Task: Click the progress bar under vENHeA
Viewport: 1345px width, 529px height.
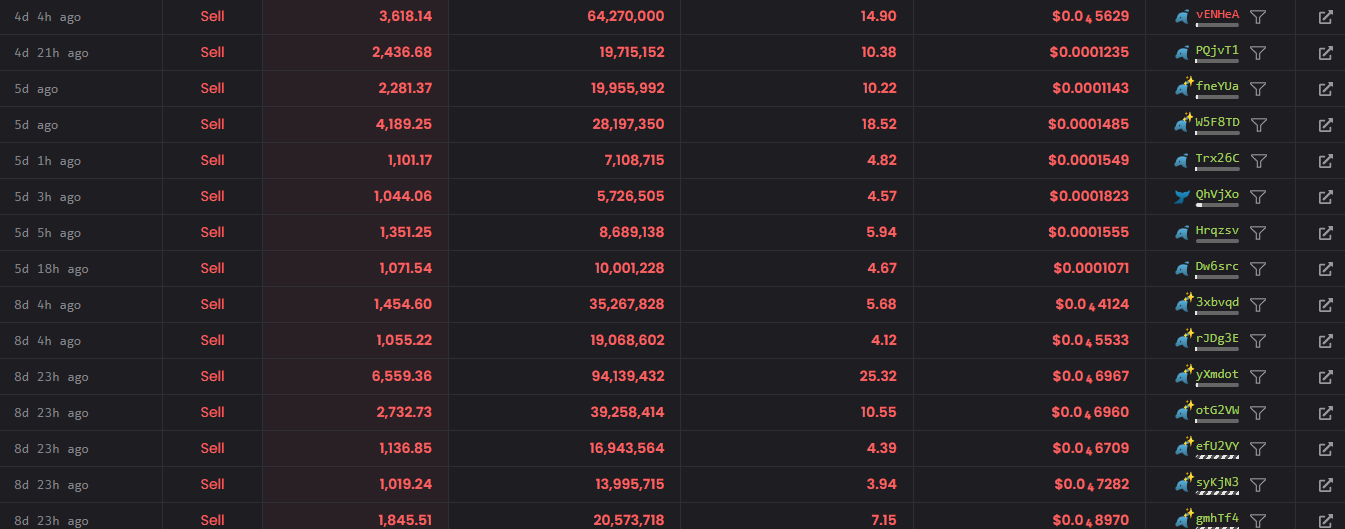Action: click(1217, 25)
